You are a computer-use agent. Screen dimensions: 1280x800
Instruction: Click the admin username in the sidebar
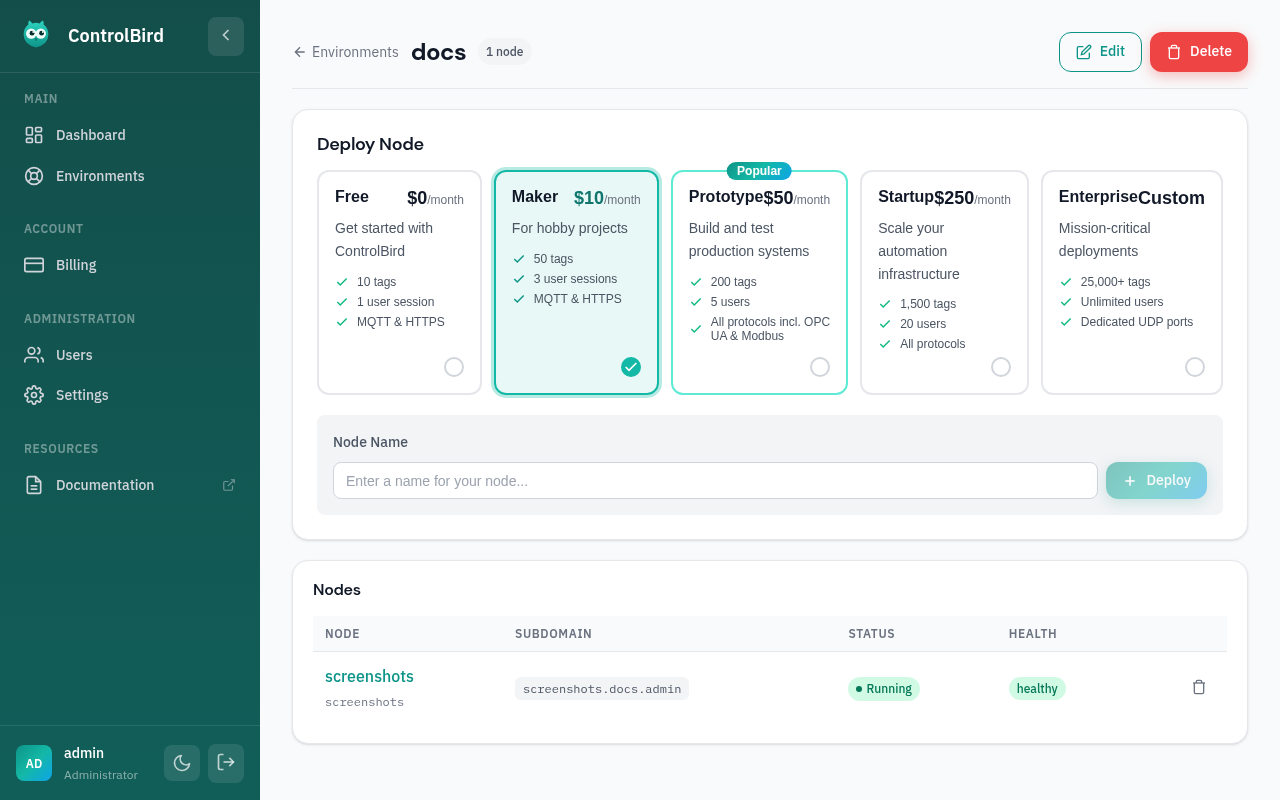[84, 753]
